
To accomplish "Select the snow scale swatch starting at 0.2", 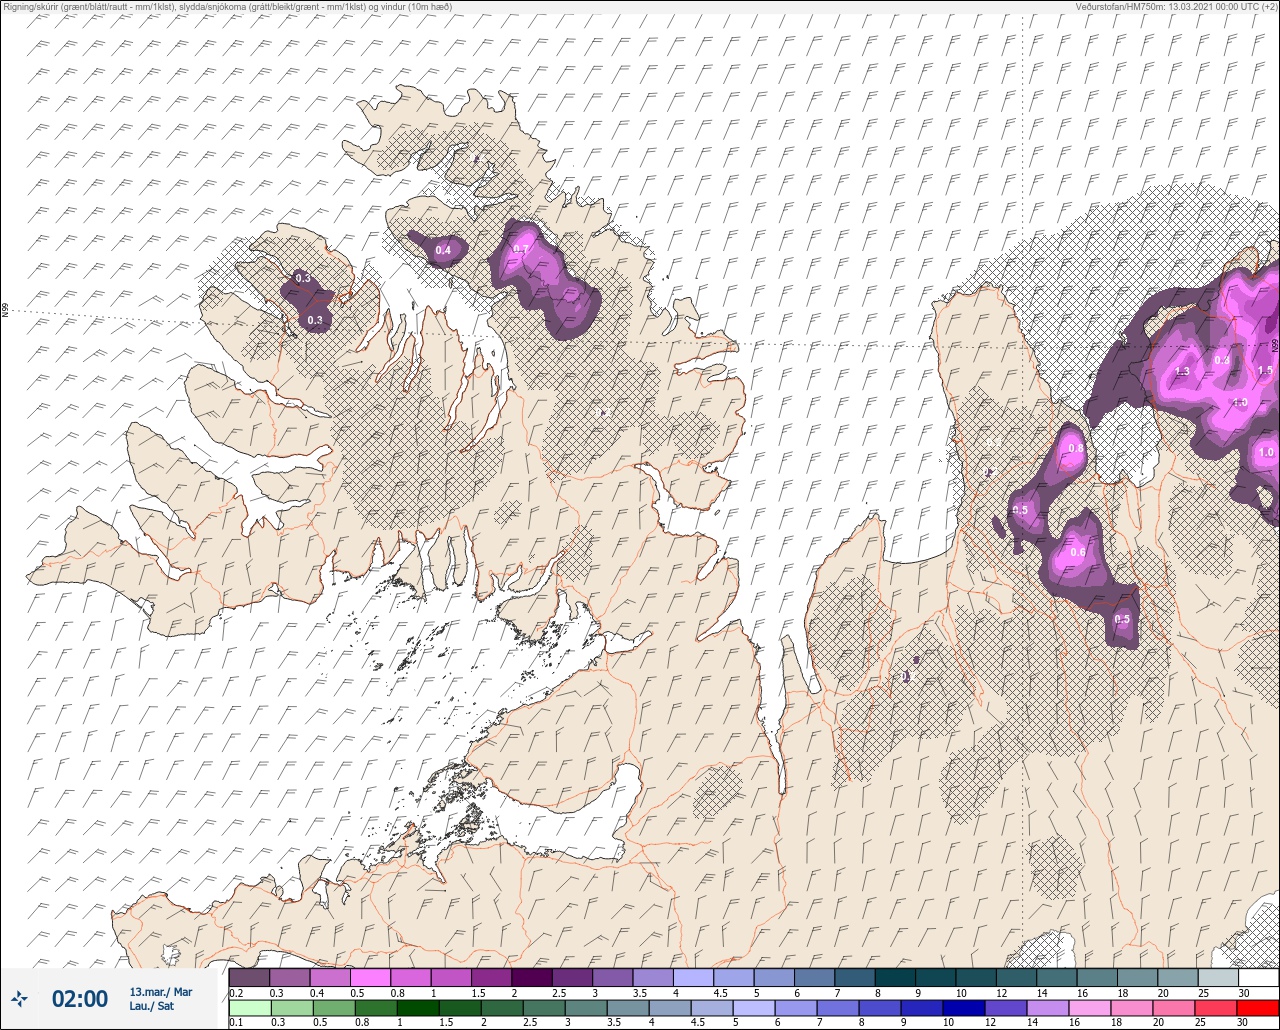I will 249,977.
